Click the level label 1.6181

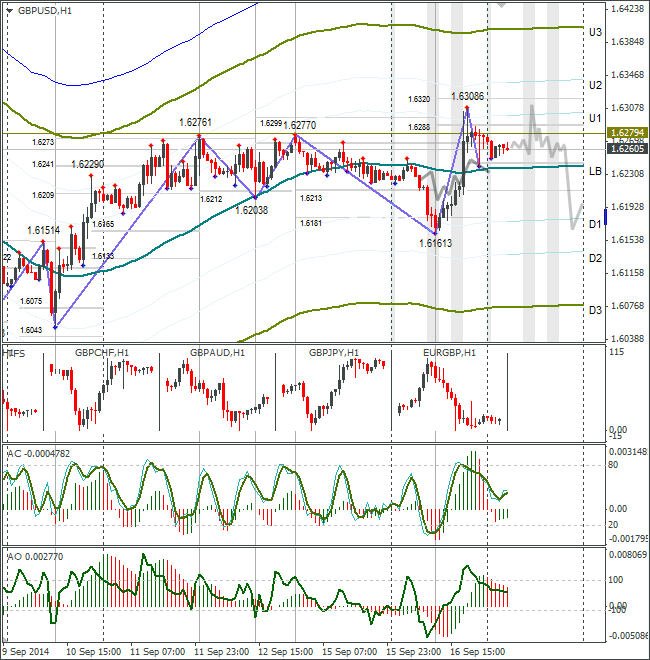coord(311,224)
